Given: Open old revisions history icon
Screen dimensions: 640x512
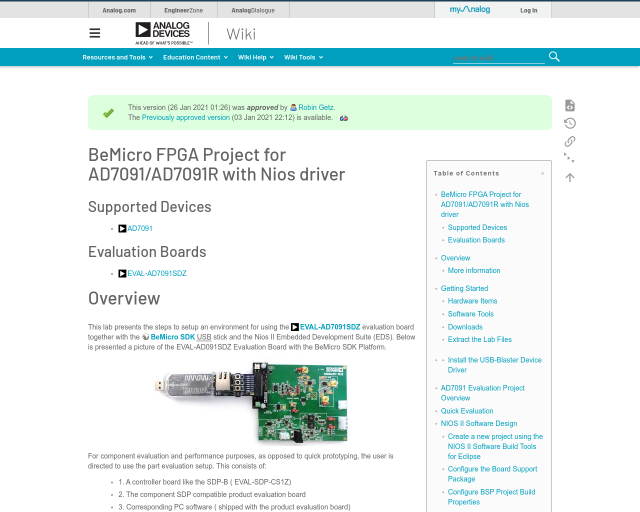Looking at the screenshot, I should tap(569, 123).
